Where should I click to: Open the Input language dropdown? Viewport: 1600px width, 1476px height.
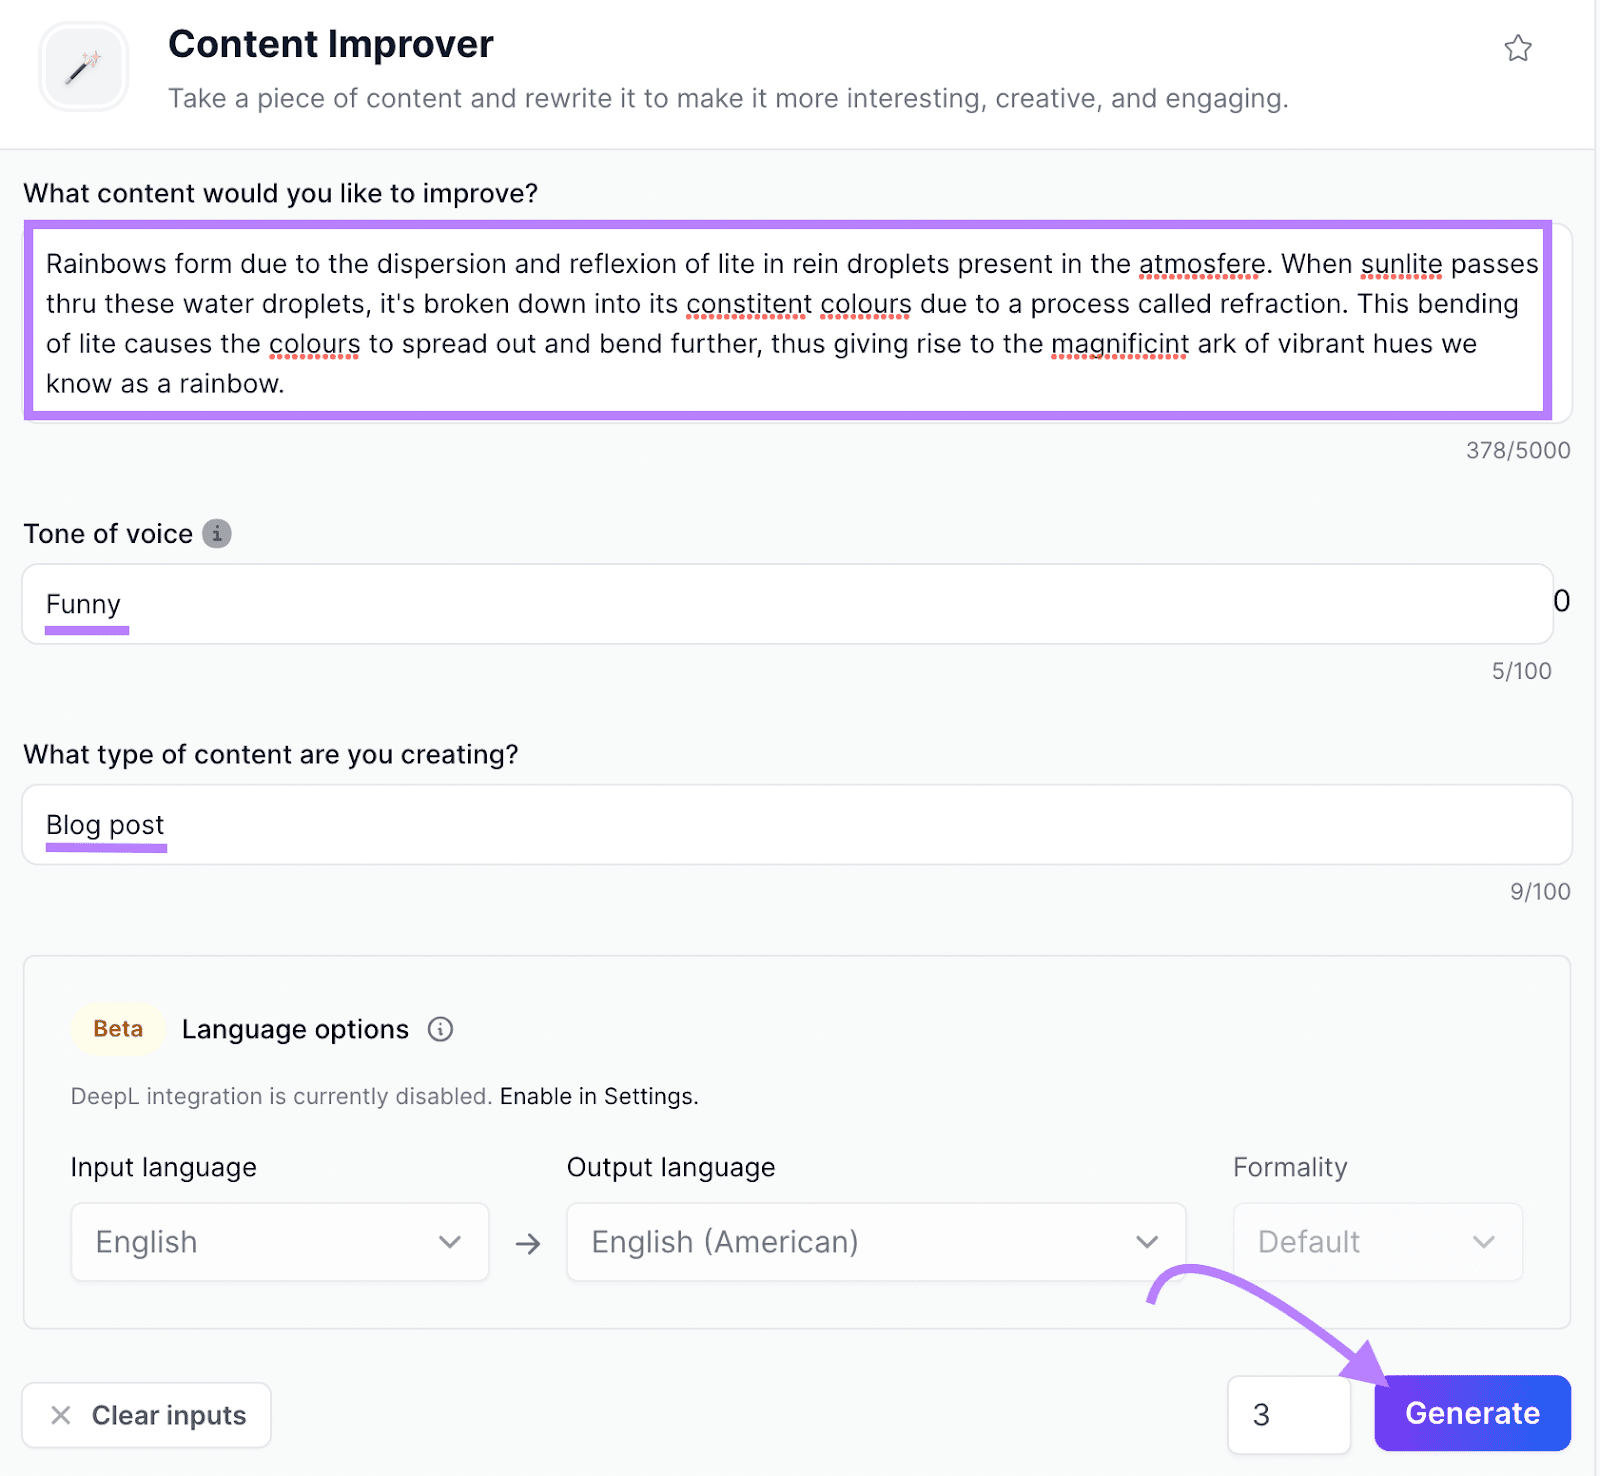click(279, 1242)
